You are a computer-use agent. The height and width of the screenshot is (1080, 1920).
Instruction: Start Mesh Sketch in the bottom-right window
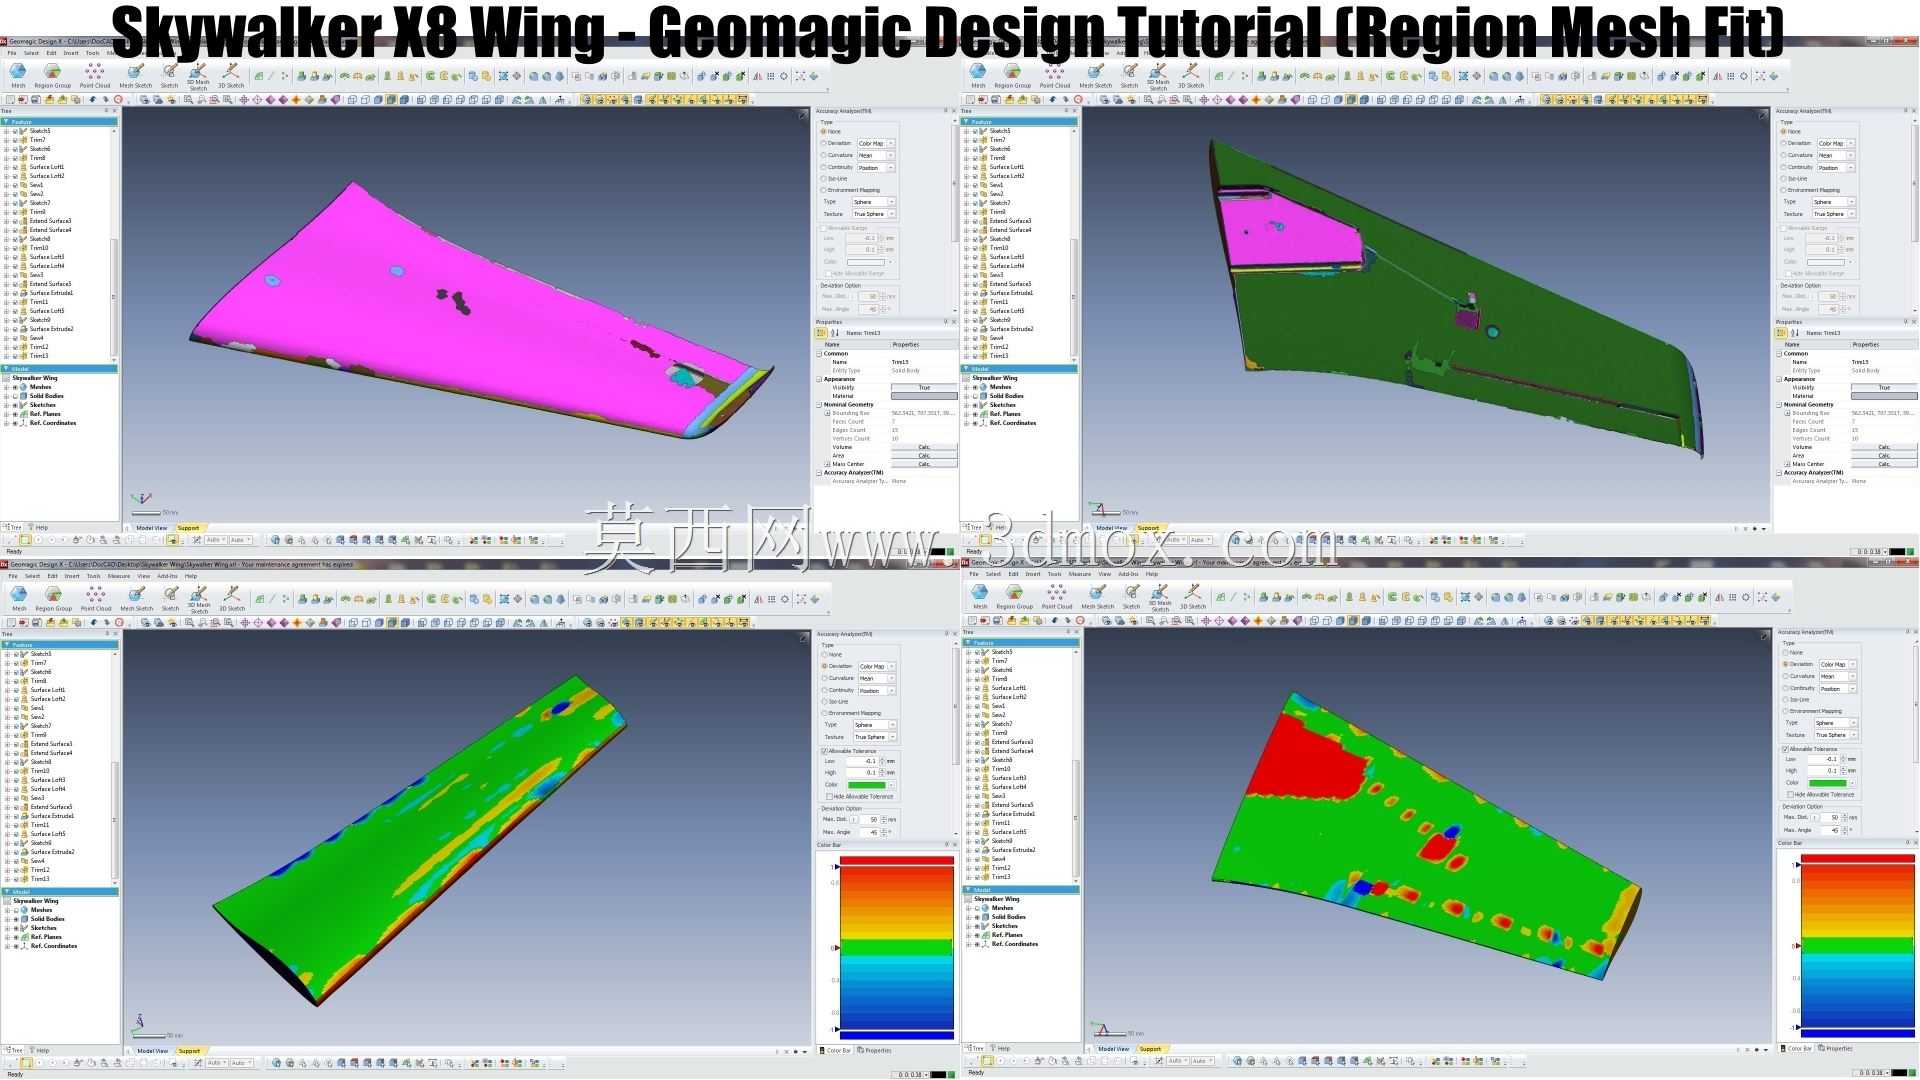pos(1098,597)
